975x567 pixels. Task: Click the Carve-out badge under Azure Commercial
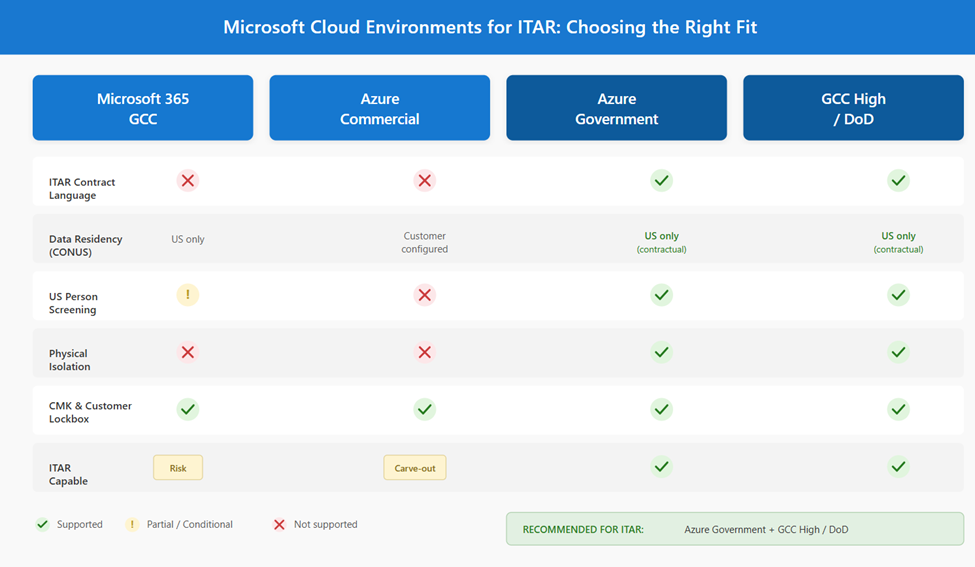coord(415,468)
